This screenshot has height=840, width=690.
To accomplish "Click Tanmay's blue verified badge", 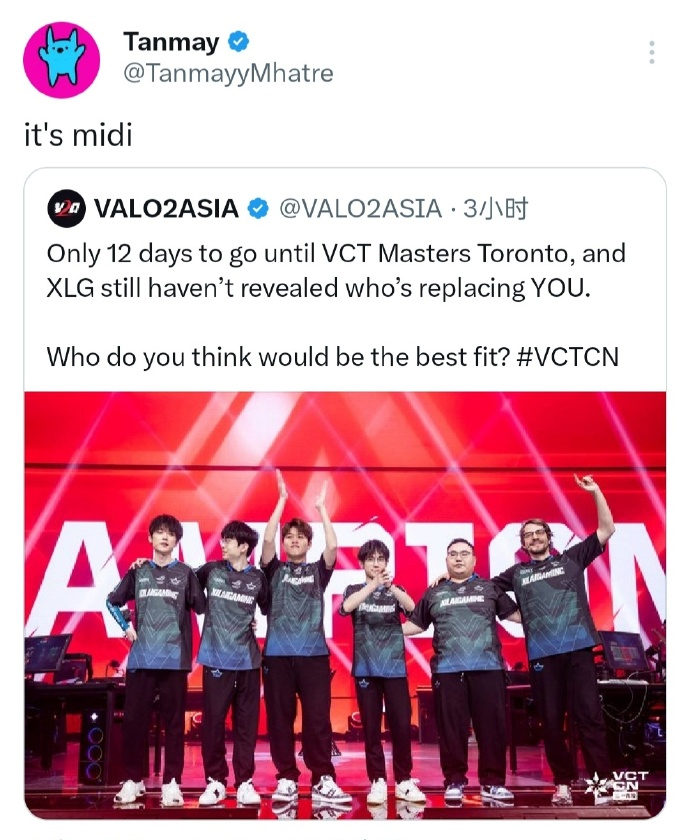I will (238, 42).
